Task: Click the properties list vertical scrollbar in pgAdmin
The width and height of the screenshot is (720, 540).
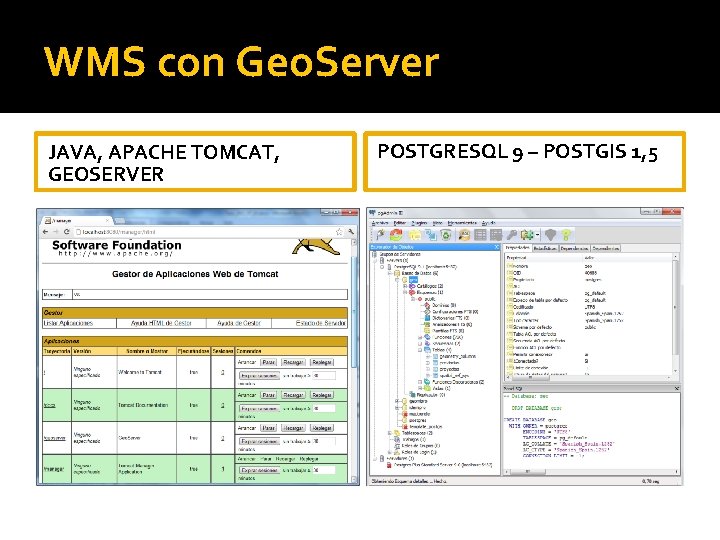Action: [675, 315]
